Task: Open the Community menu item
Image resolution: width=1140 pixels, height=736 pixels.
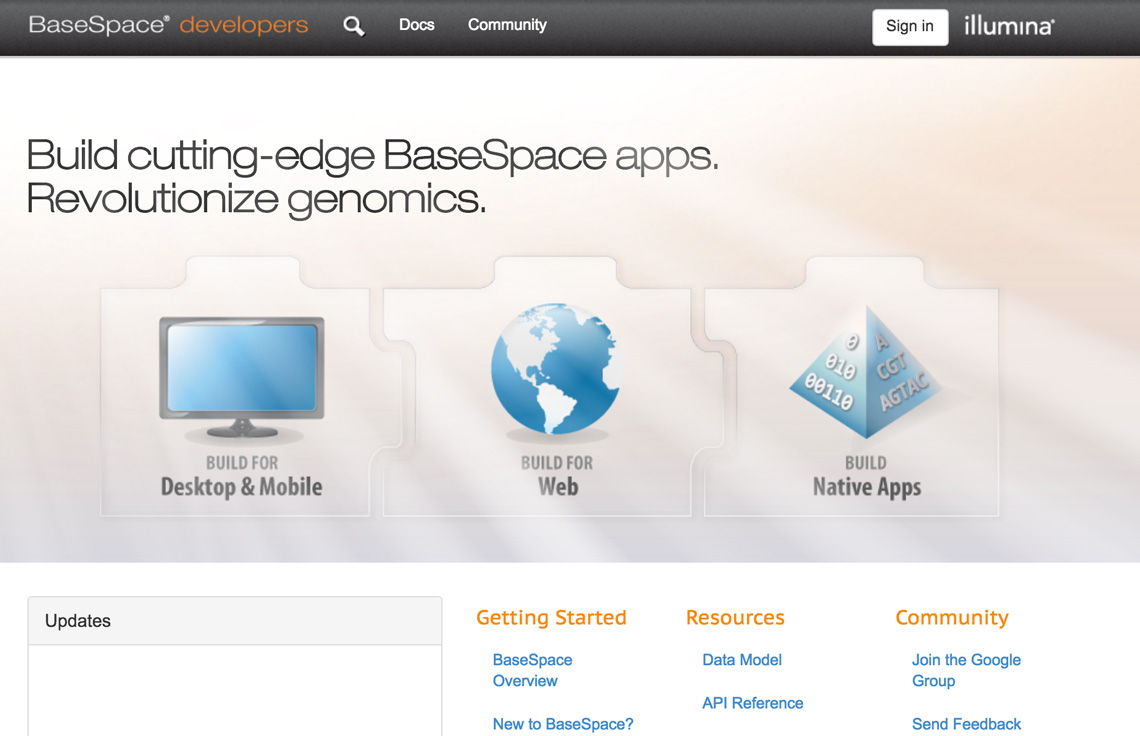Action: (507, 25)
